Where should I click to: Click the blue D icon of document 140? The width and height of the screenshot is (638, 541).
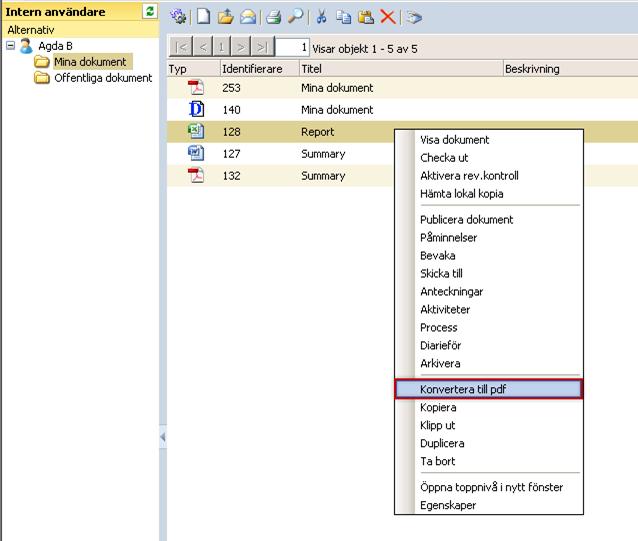tap(197, 109)
